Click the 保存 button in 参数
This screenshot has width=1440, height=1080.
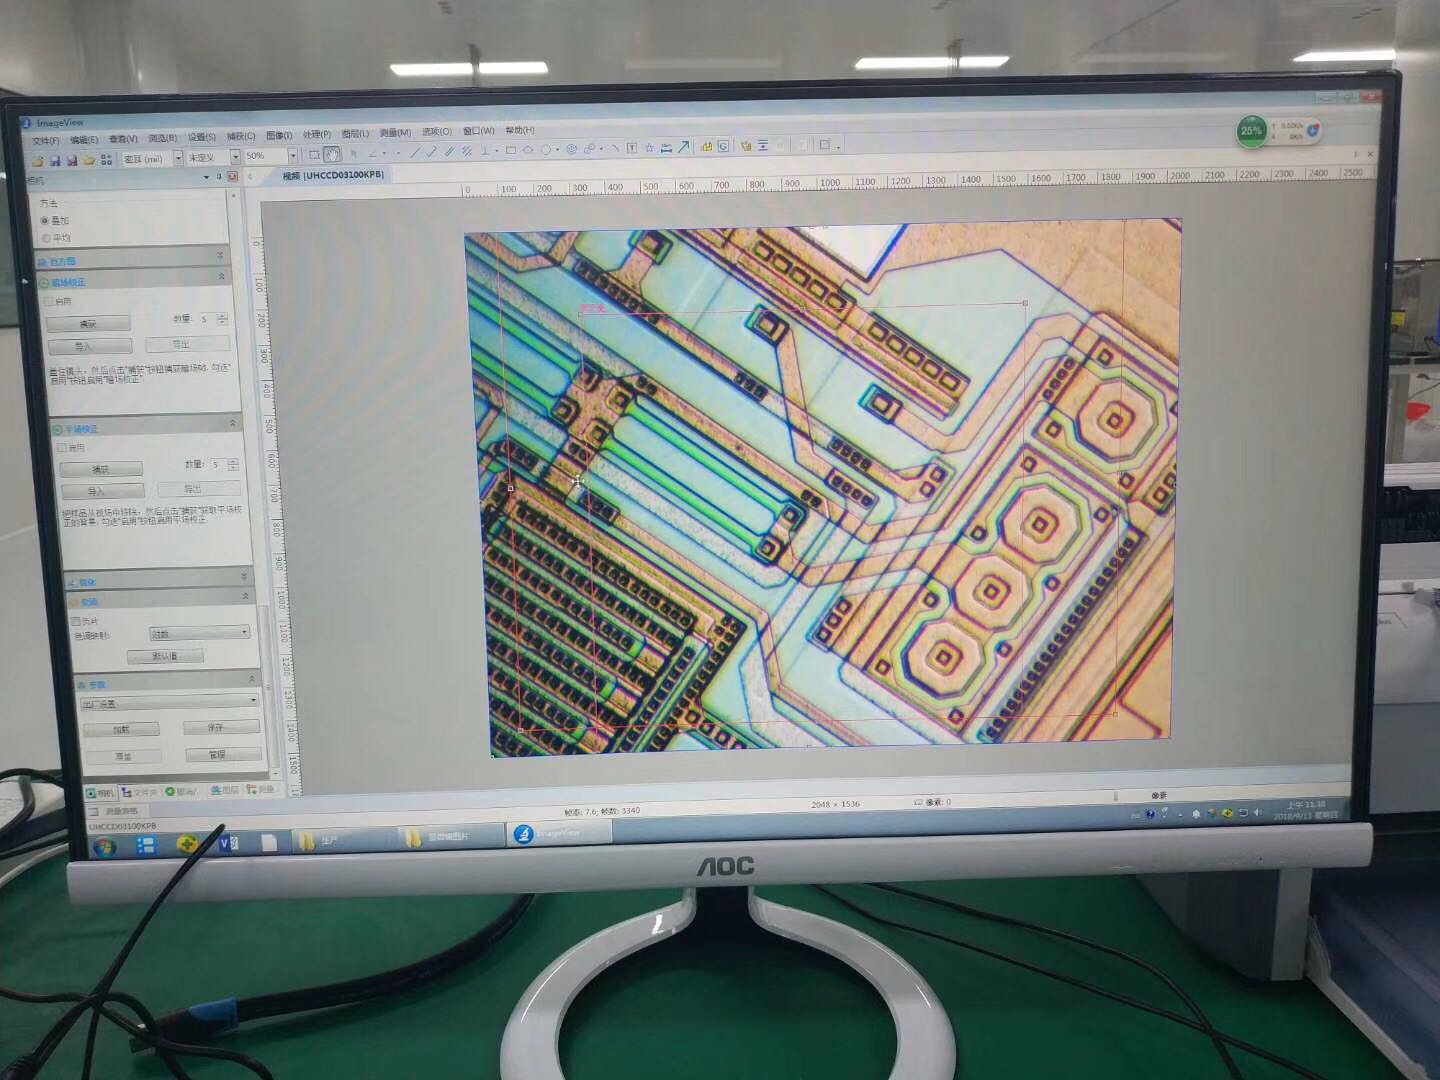pyautogui.click(x=221, y=727)
